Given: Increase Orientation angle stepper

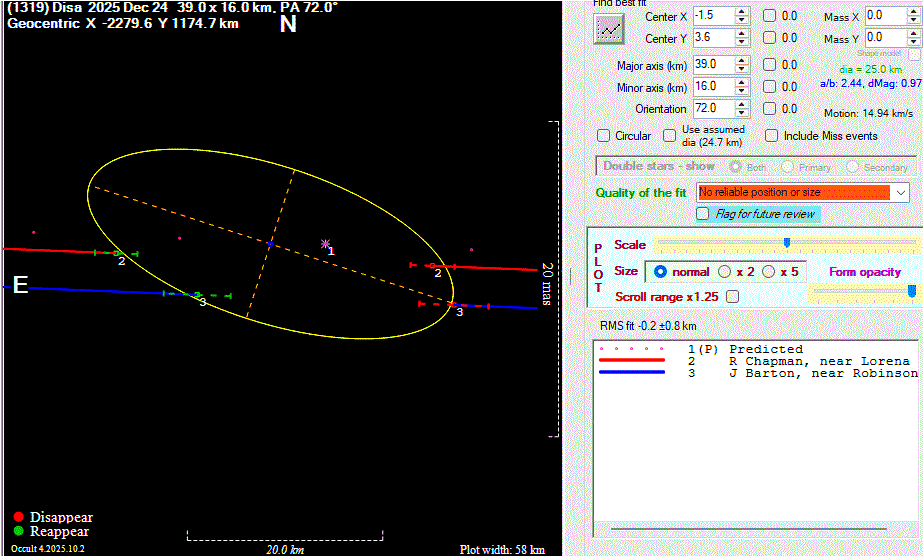Looking at the screenshot, I should point(741,104).
